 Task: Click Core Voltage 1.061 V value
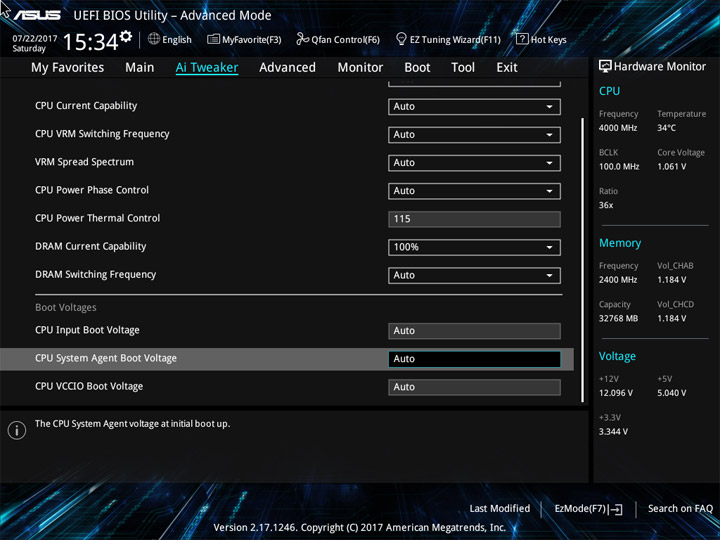click(x=671, y=166)
